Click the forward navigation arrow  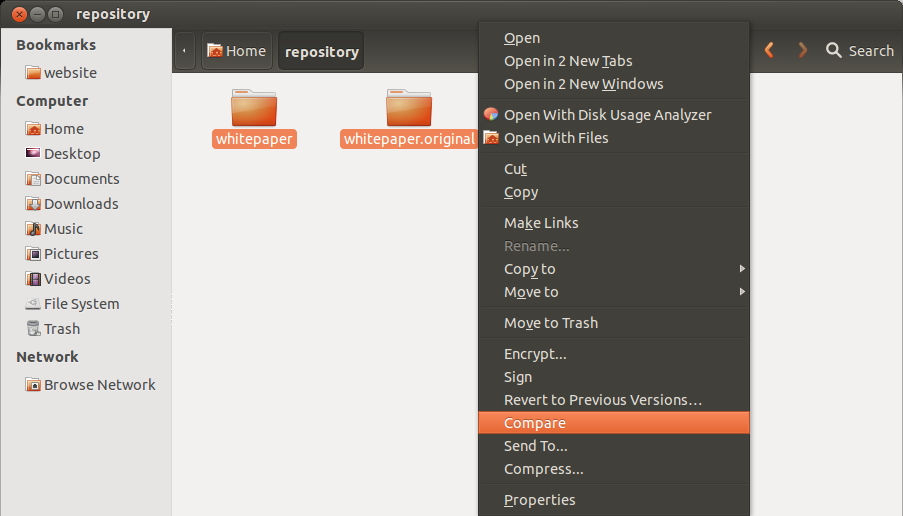click(802, 50)
